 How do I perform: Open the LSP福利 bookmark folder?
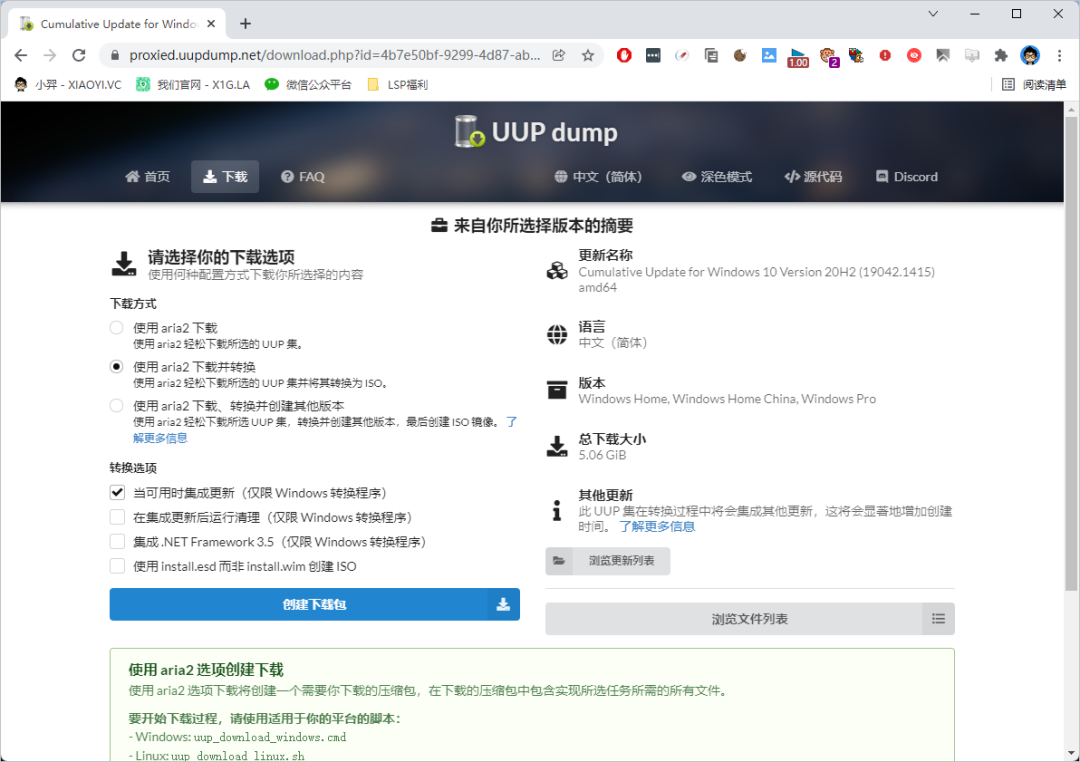(397, 84)
